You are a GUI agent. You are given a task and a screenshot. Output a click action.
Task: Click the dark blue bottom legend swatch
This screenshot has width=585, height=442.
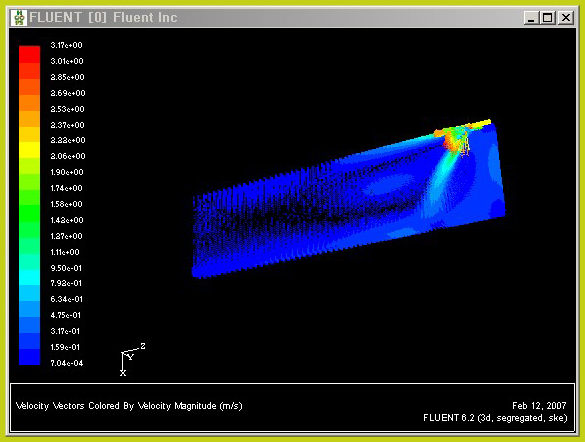(29, 357)
